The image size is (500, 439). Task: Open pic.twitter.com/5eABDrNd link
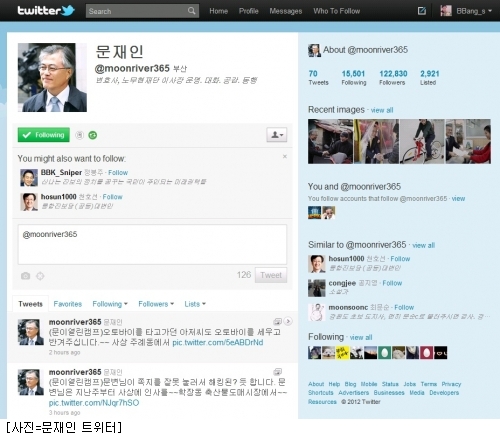(218, 343)
